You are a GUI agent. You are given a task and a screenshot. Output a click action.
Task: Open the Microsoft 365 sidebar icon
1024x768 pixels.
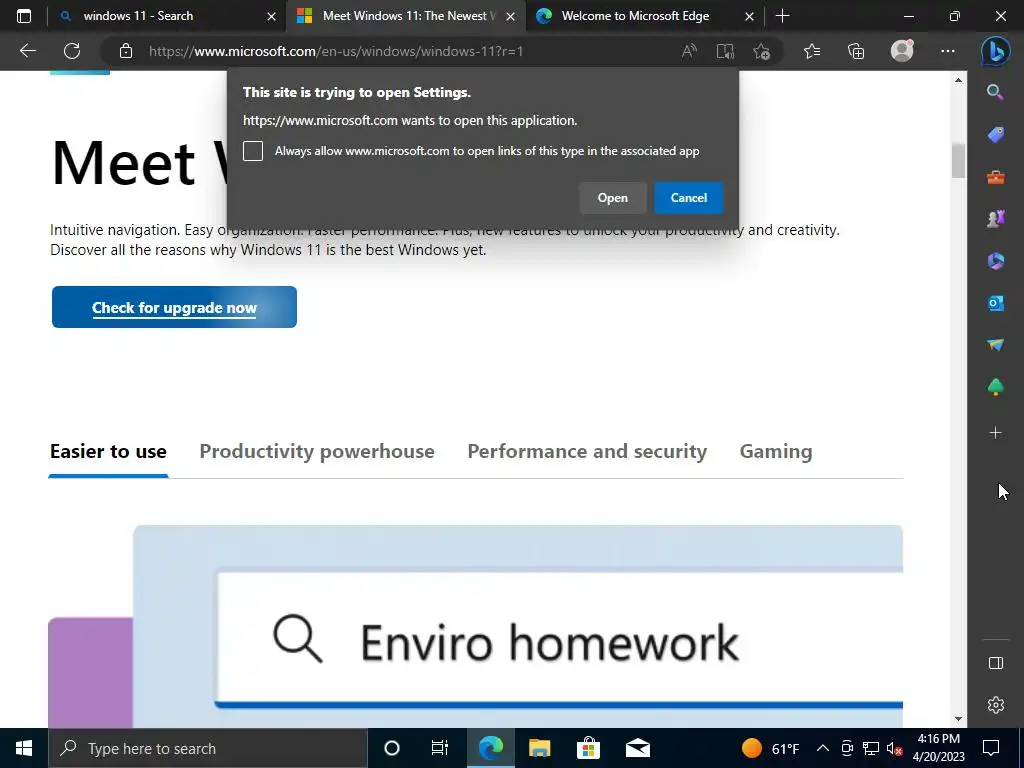pyautogui.click(x=995, y=261)
